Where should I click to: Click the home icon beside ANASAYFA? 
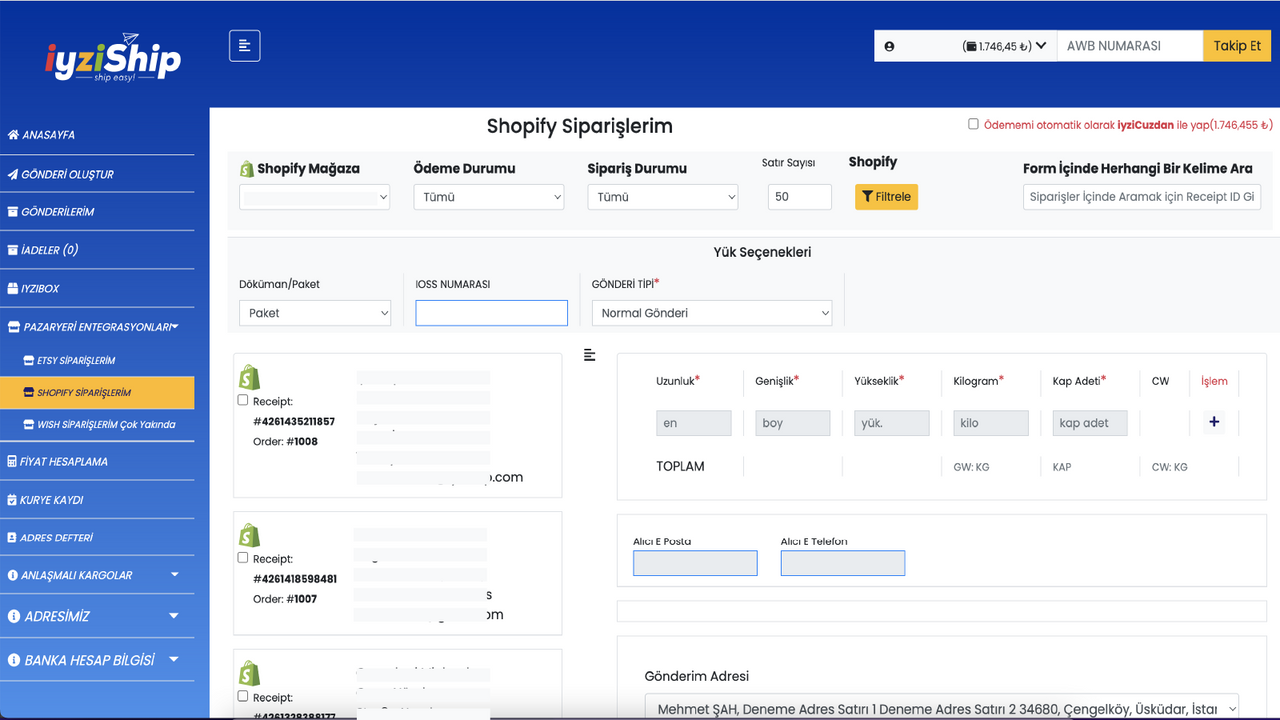(x=13, y=135)
